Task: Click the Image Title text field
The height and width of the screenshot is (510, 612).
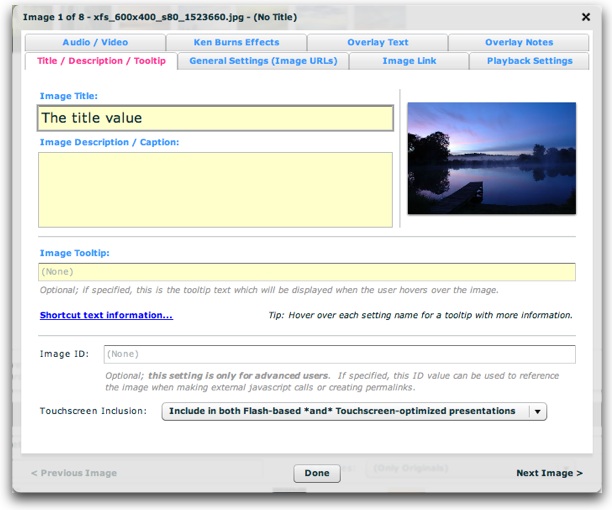Action: [215, 118]
